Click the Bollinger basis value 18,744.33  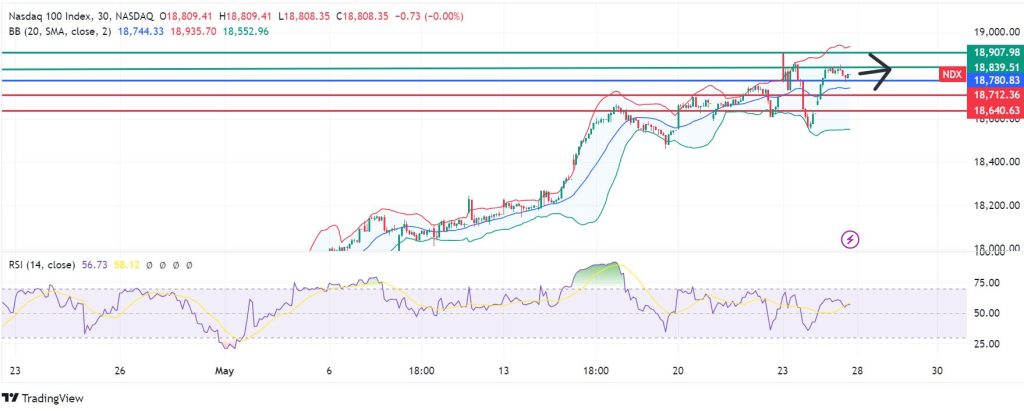(140, 31)
